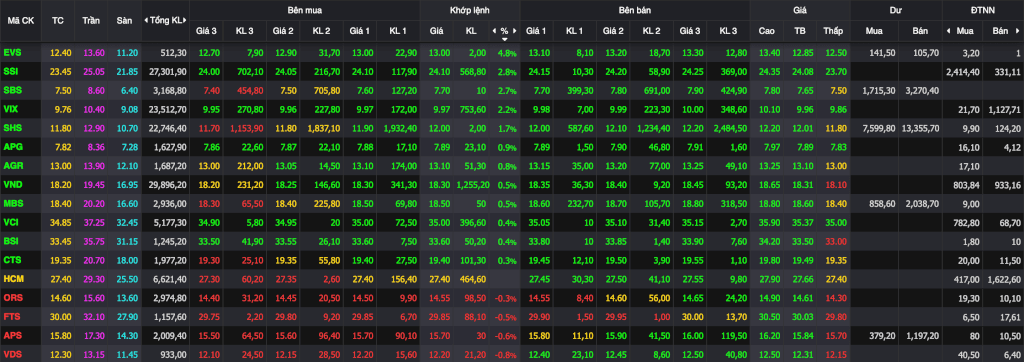Image resolution: width=1024 pixels, height=362 pixels.
Task: Toggle sort triangle under % header
Action: [505, 39]
